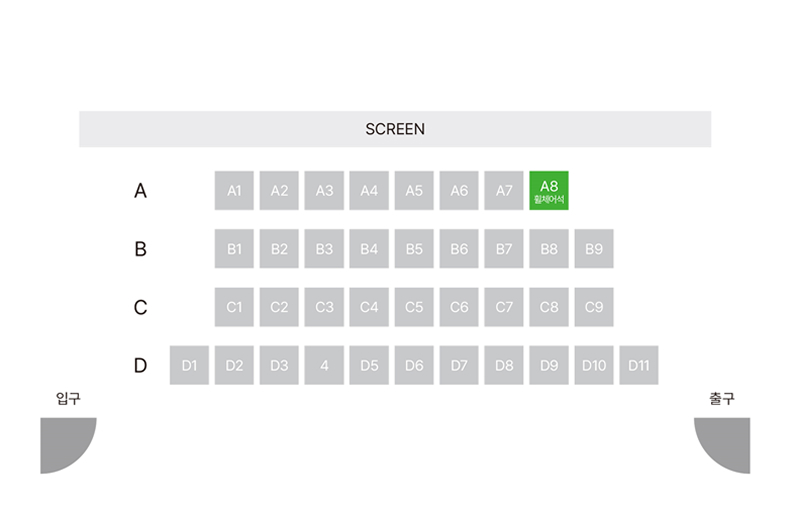Image resolution: width=790 pixels, height=526 pixels.
Task: Click the row A label
Action: [x=141, y=190]
